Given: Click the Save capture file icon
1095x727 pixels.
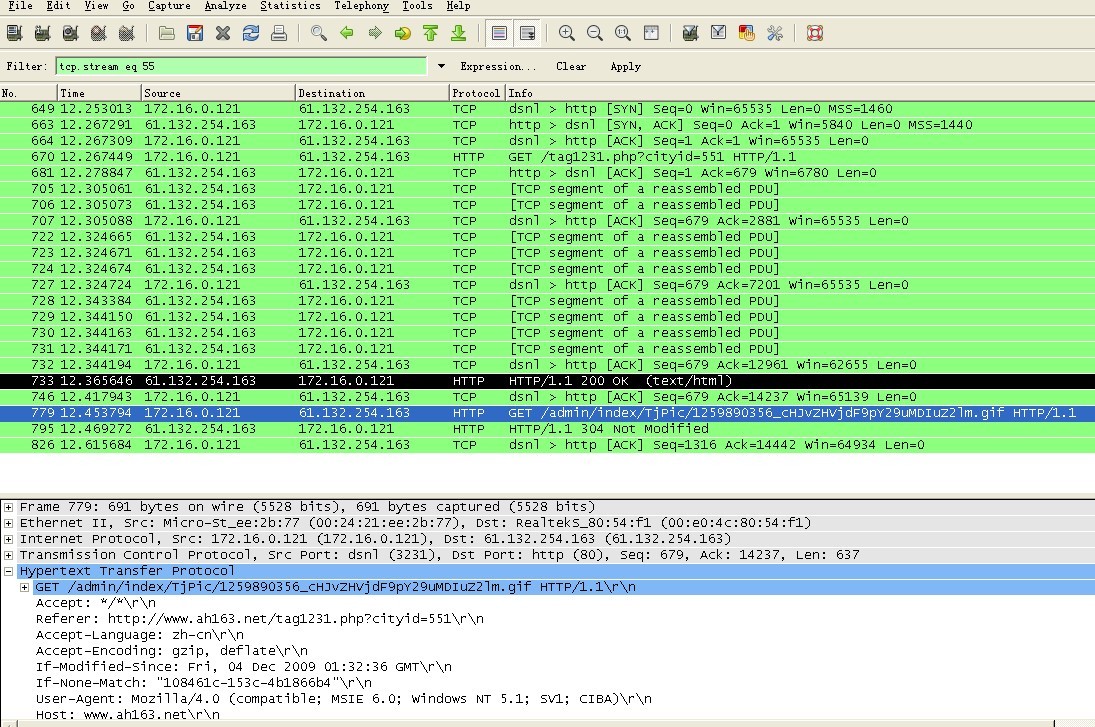Looking at the screenshot, I should pyautogui.click(x=195, y=33).
